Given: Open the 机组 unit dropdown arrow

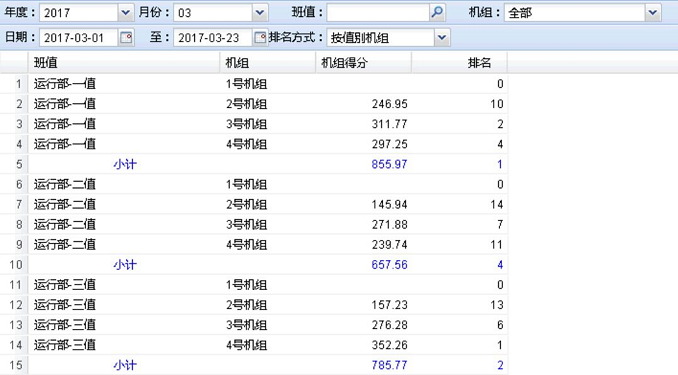Looking at the screenshot, I should 653,13.
